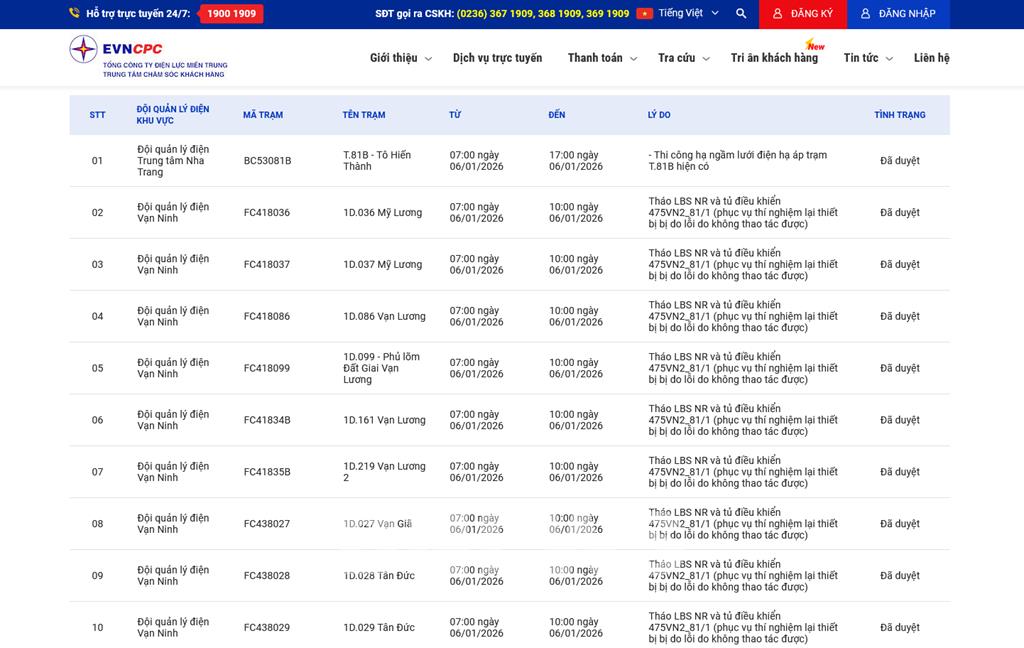Click the phone support icon
Viewport: 1024px width, 648px height.
(x=75, y=14)
